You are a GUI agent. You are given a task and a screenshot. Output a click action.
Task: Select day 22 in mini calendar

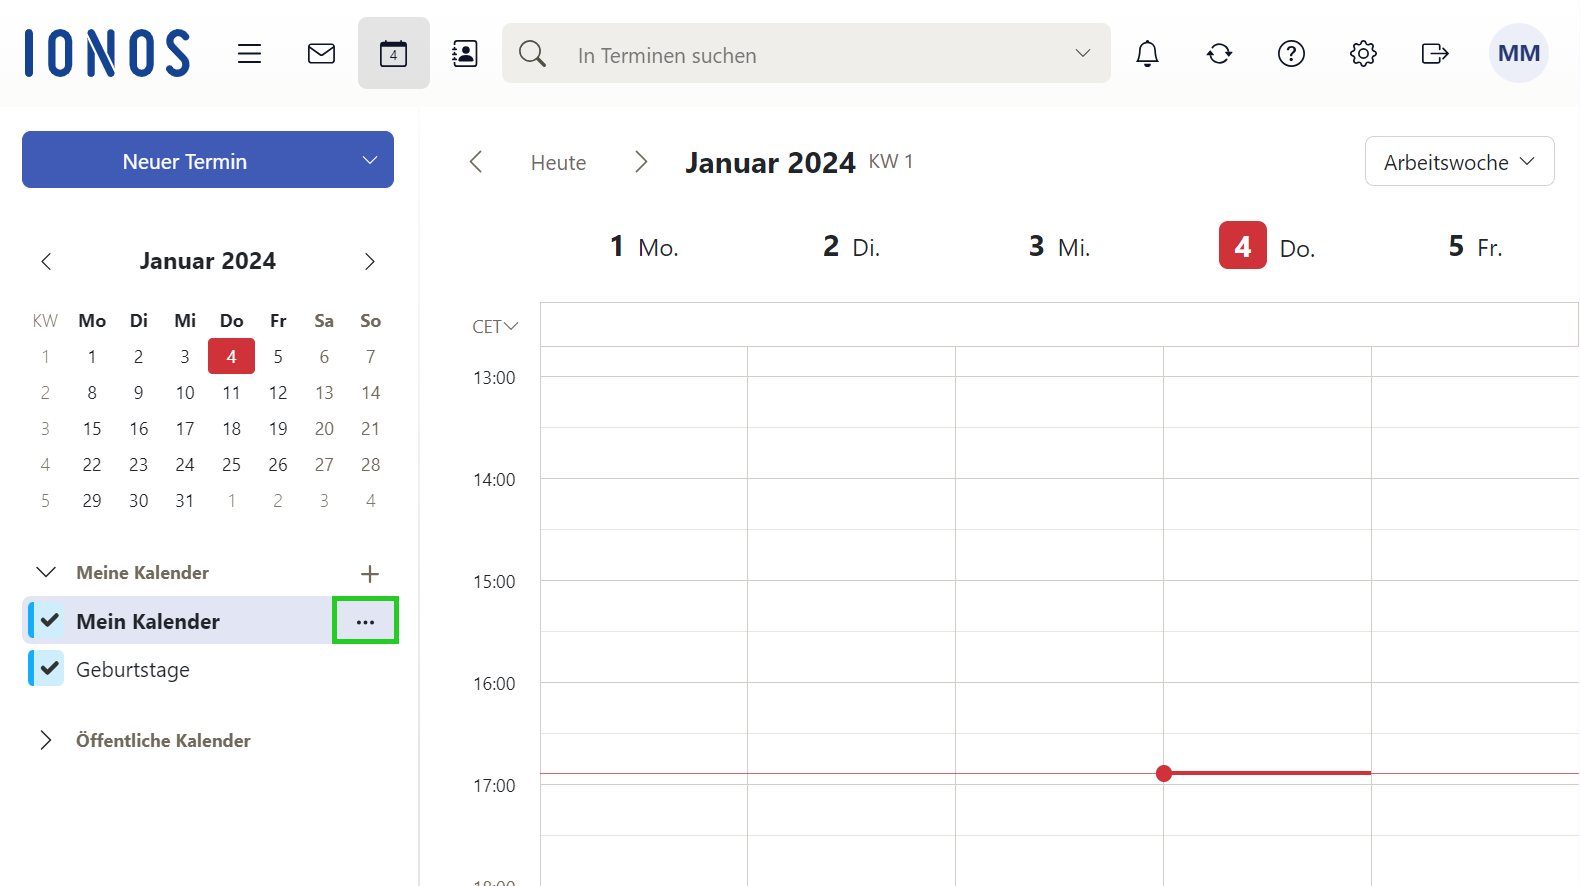92,464
